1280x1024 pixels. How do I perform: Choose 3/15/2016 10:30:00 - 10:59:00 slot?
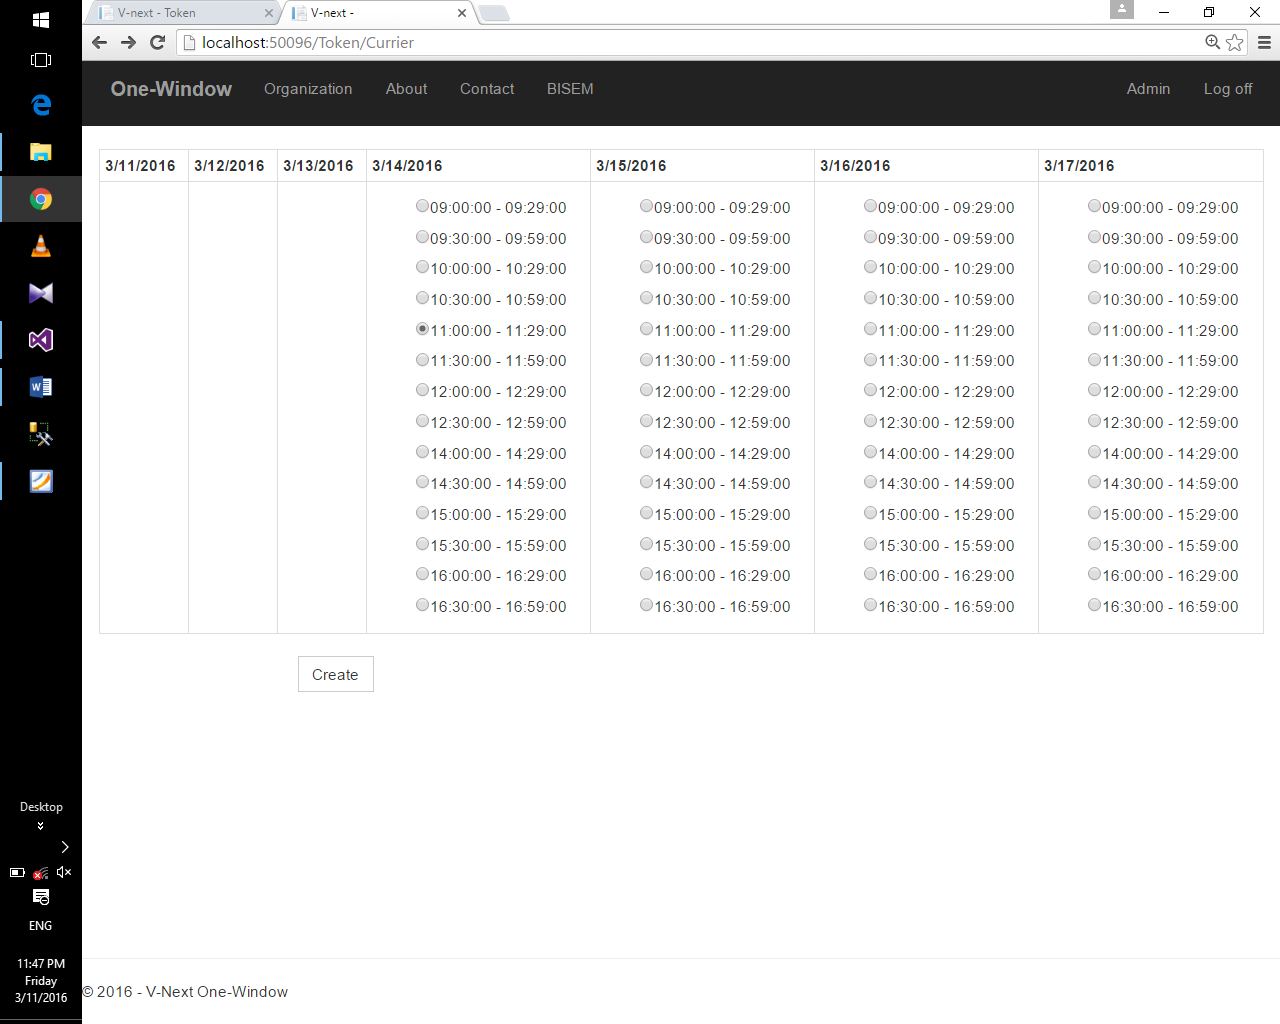pos(646,298)
